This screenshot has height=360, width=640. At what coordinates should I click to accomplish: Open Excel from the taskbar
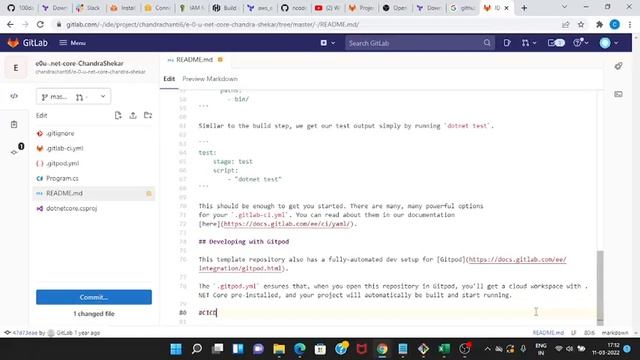click(x=444, y=349)
